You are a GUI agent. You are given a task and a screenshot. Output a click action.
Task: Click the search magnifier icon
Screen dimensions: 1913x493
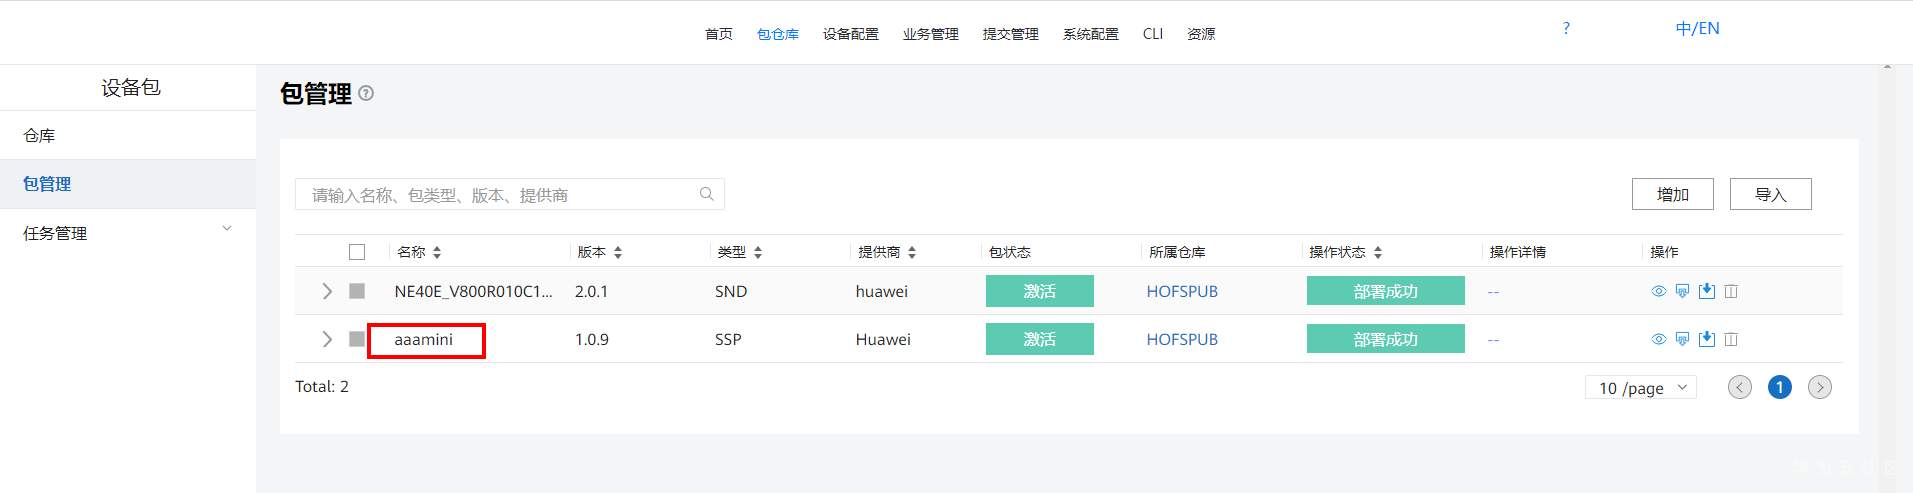[706, 194]
